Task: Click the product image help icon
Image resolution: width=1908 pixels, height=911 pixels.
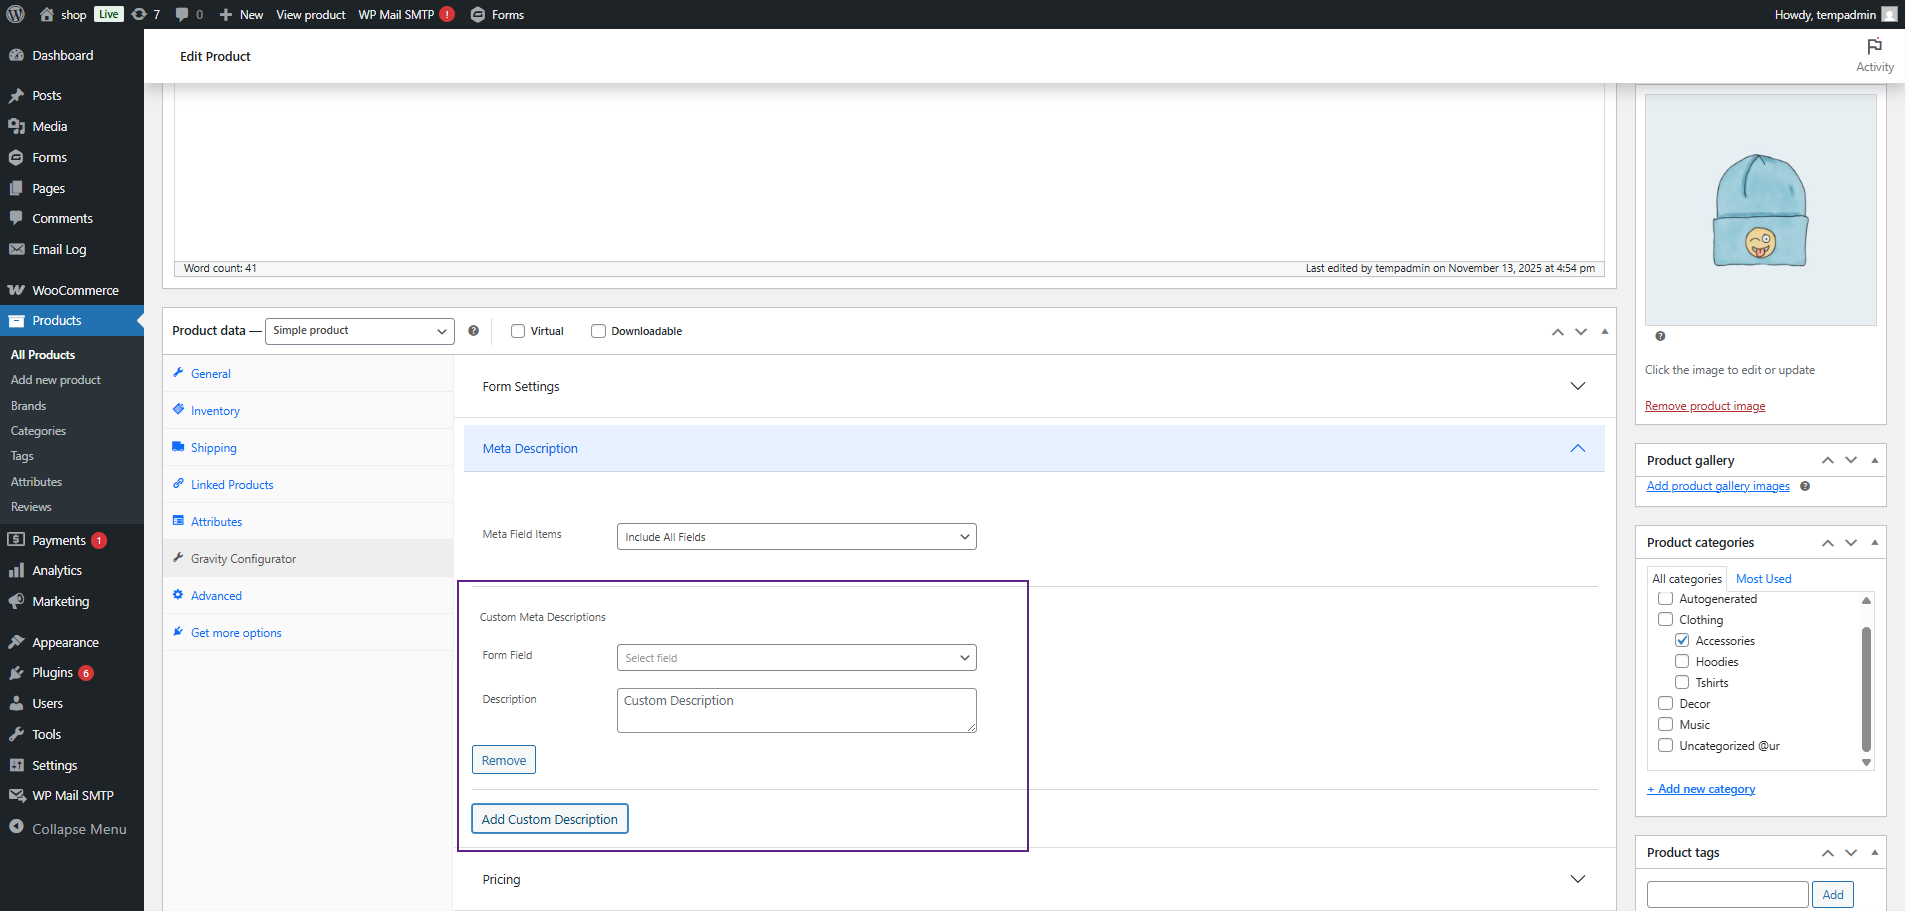Action: 1660,337
